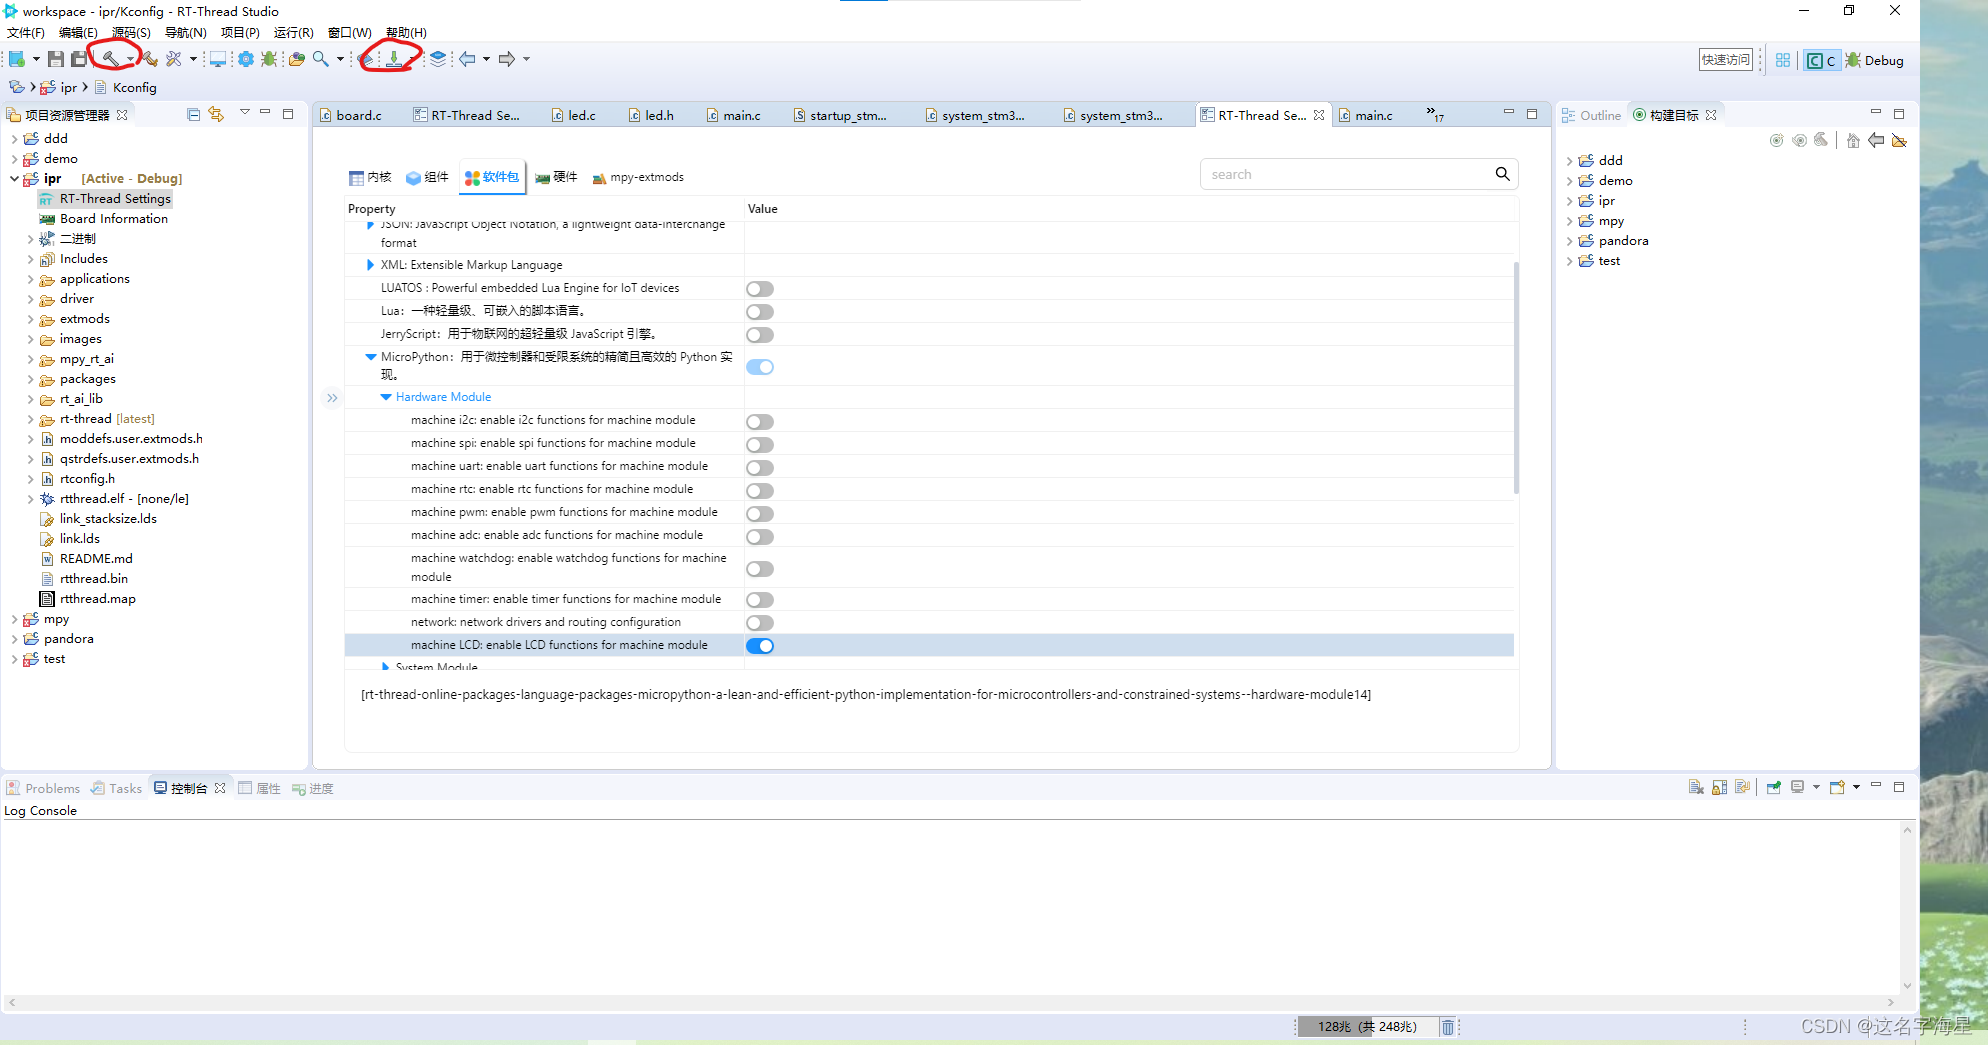The image size is (1988, 1045).
Task: Toggle scroll lock in the console
Action: click(x=1719, y=787)
